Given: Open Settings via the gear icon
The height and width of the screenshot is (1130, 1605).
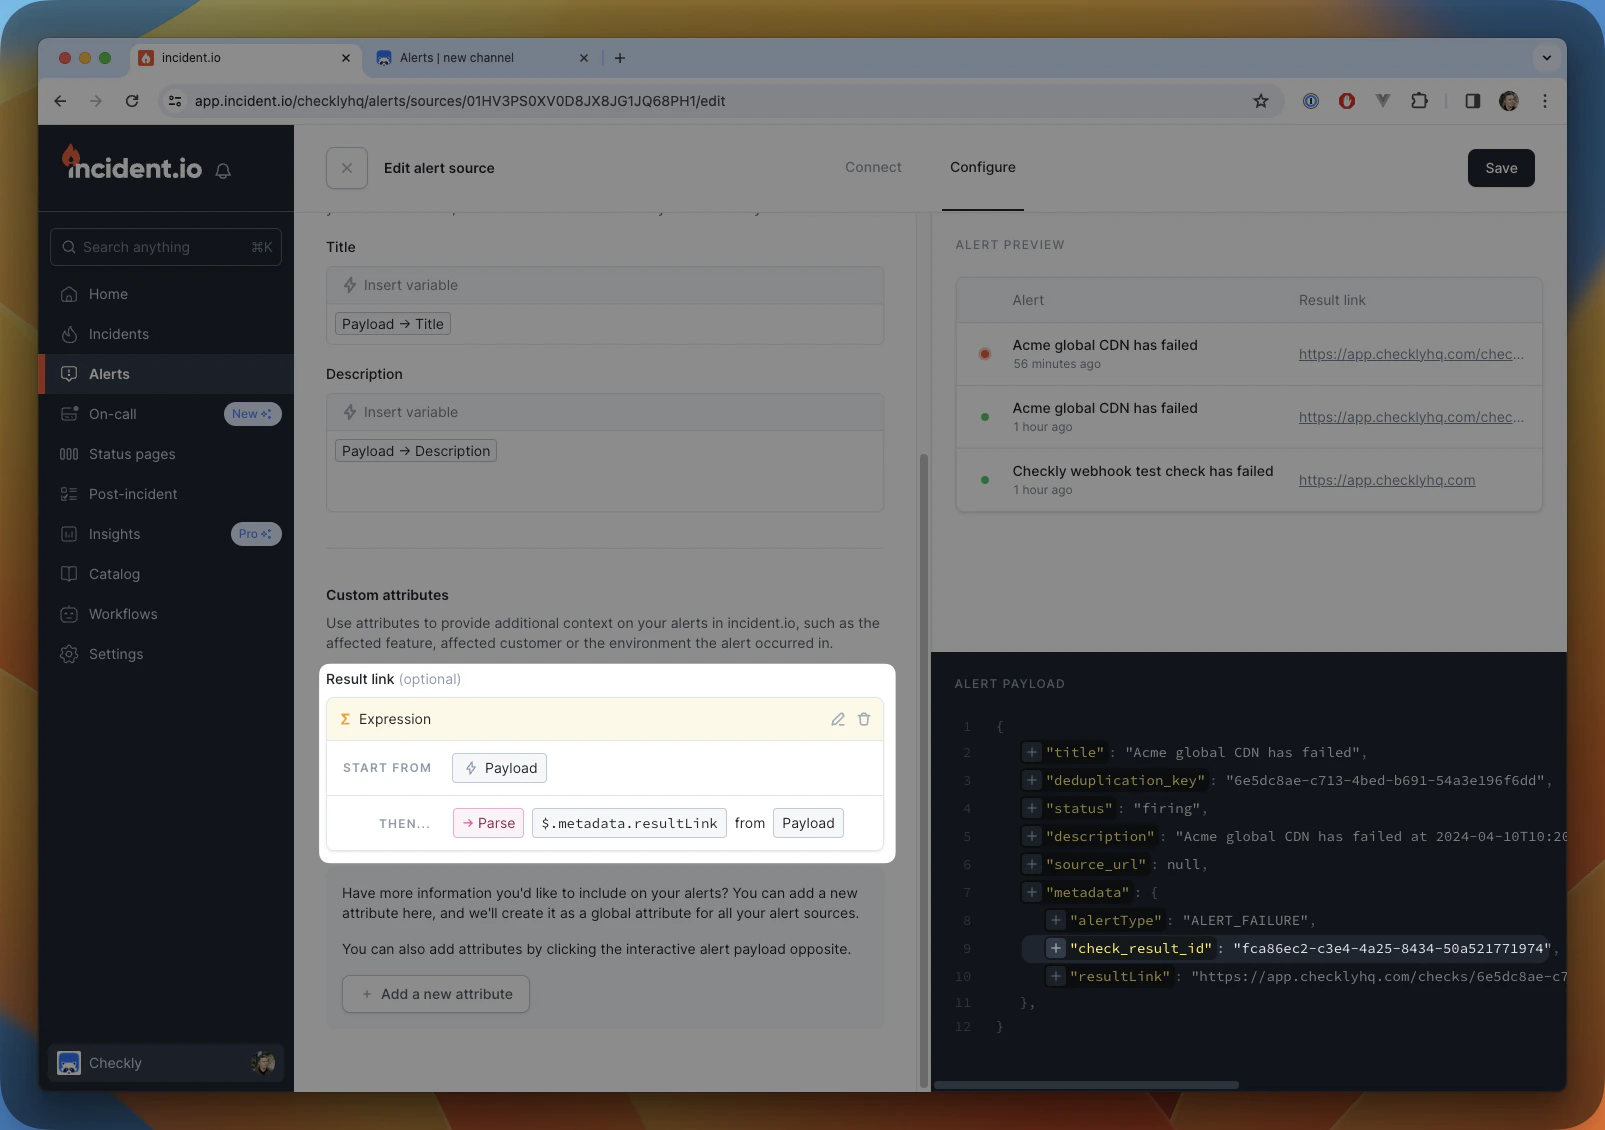Looking at the screenshot, I should pyautogui.click(x=68, y=654).
